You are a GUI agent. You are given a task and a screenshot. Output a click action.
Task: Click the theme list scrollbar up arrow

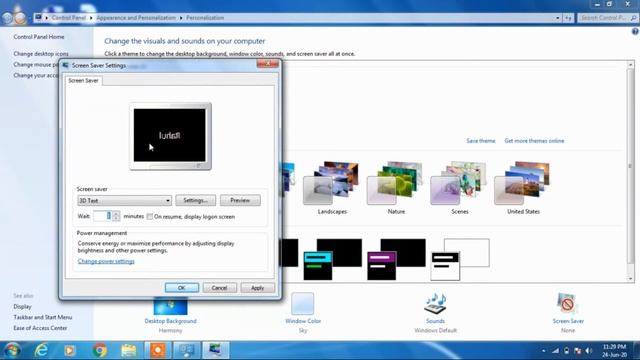[x=631, y=64]
